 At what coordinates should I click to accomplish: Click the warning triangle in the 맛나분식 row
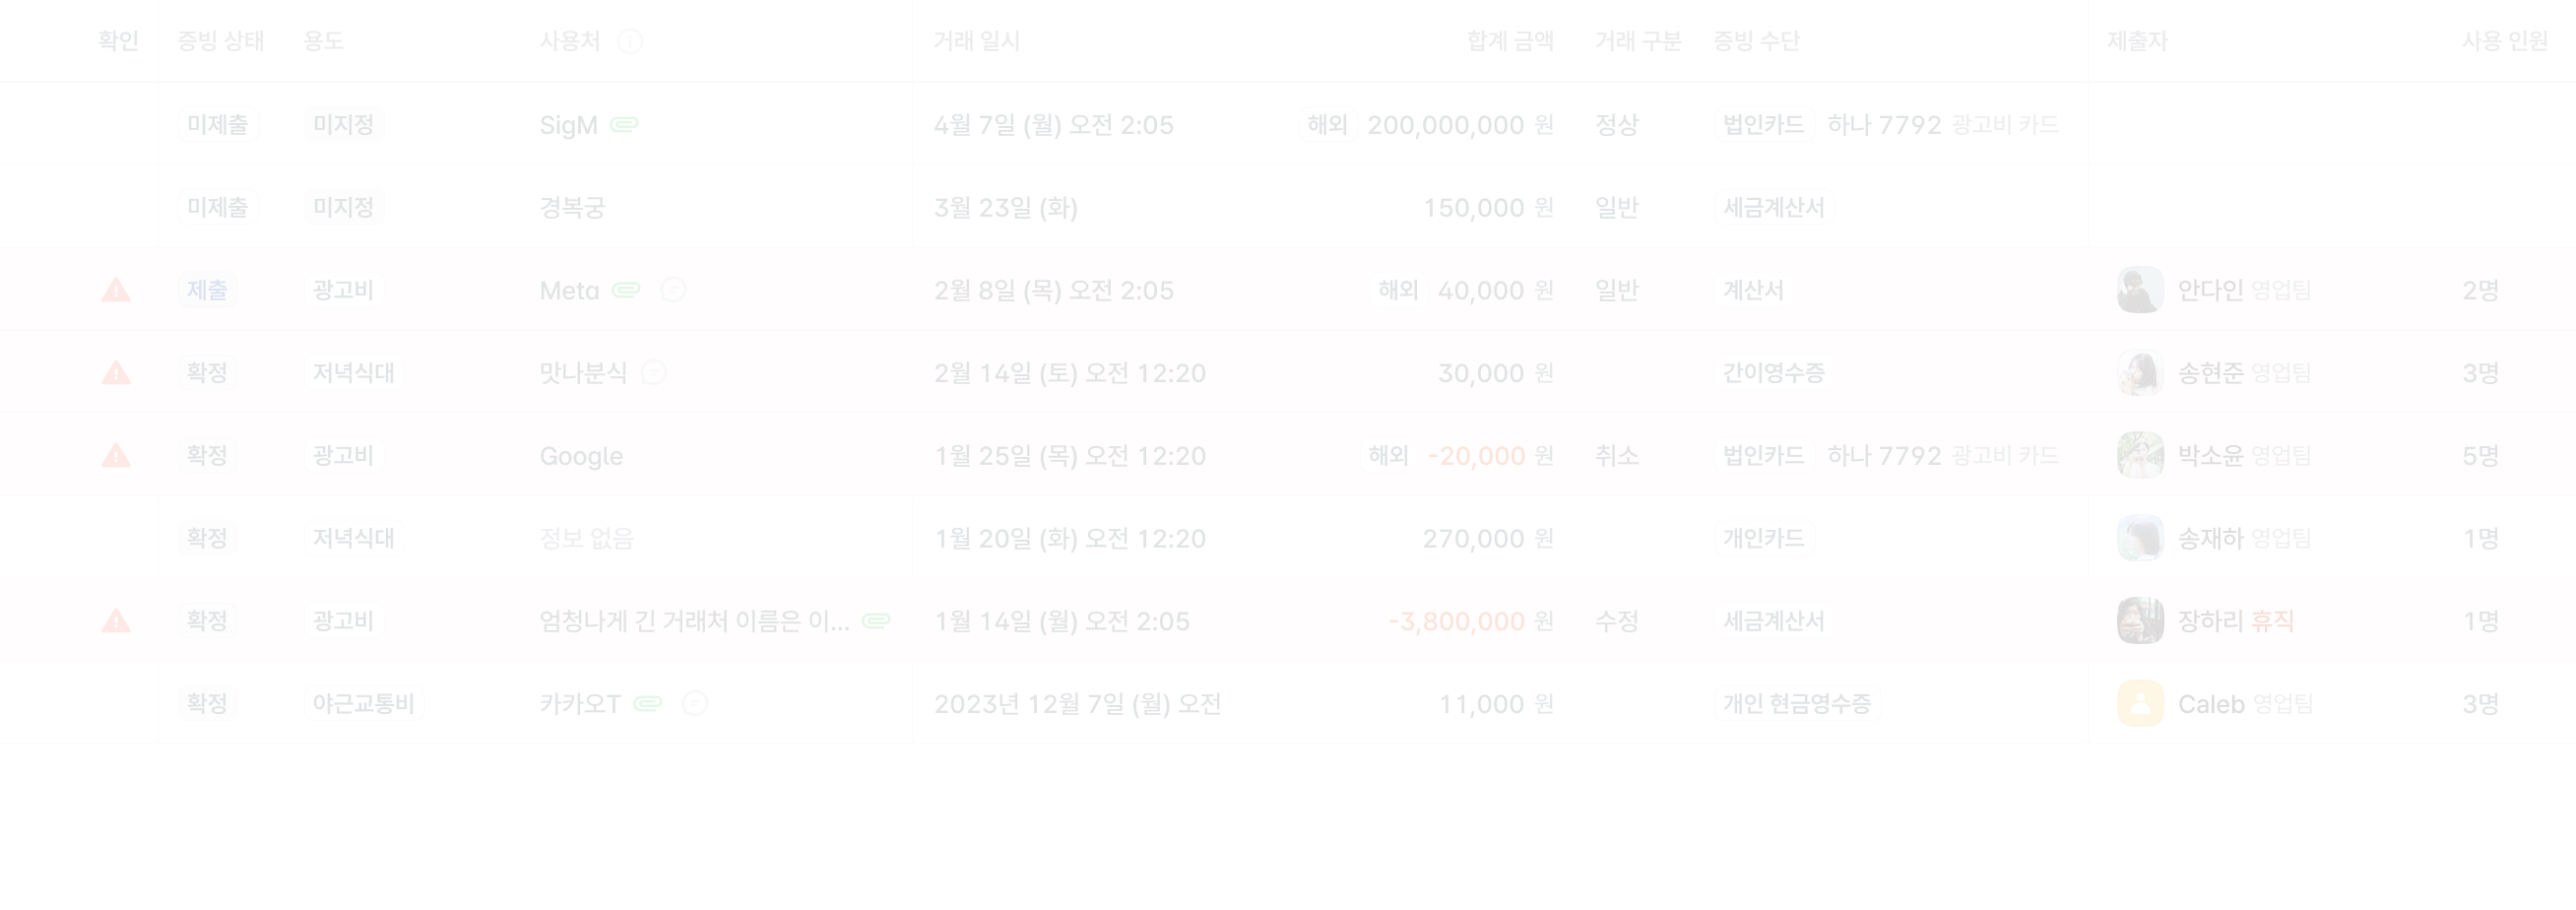click(116, 373)
